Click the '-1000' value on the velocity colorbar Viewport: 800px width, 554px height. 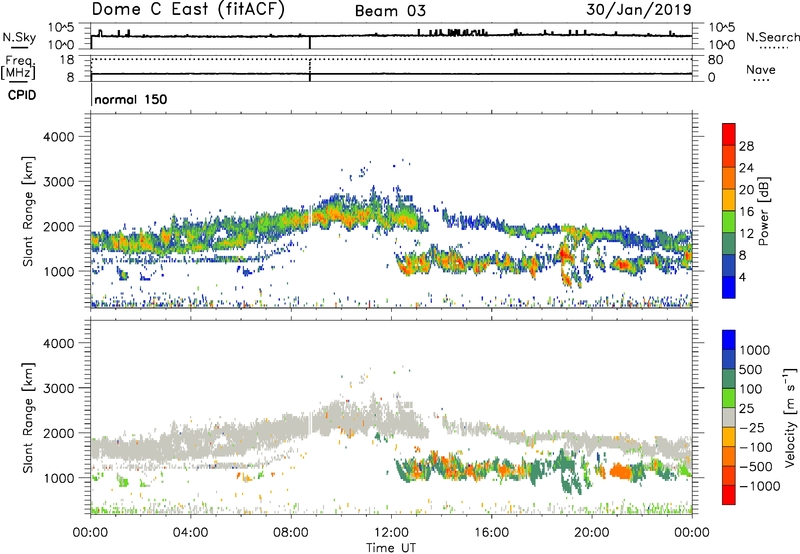point(759,486)
